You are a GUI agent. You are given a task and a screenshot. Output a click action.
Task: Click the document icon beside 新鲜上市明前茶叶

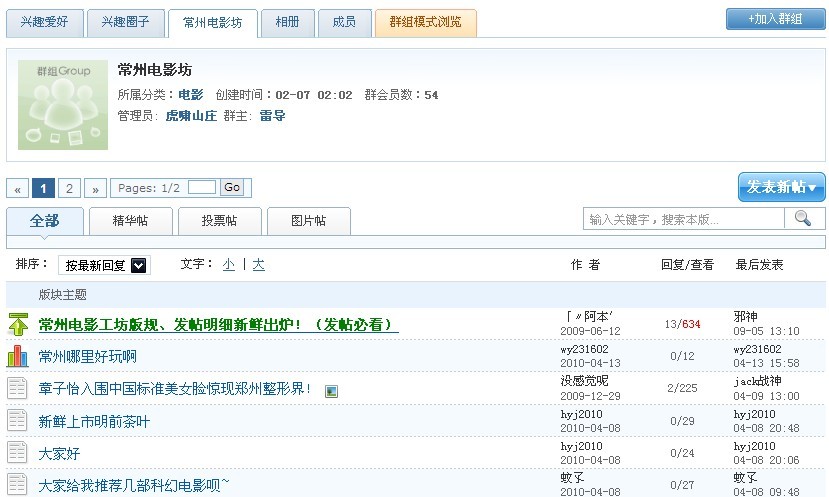(17, 421)
